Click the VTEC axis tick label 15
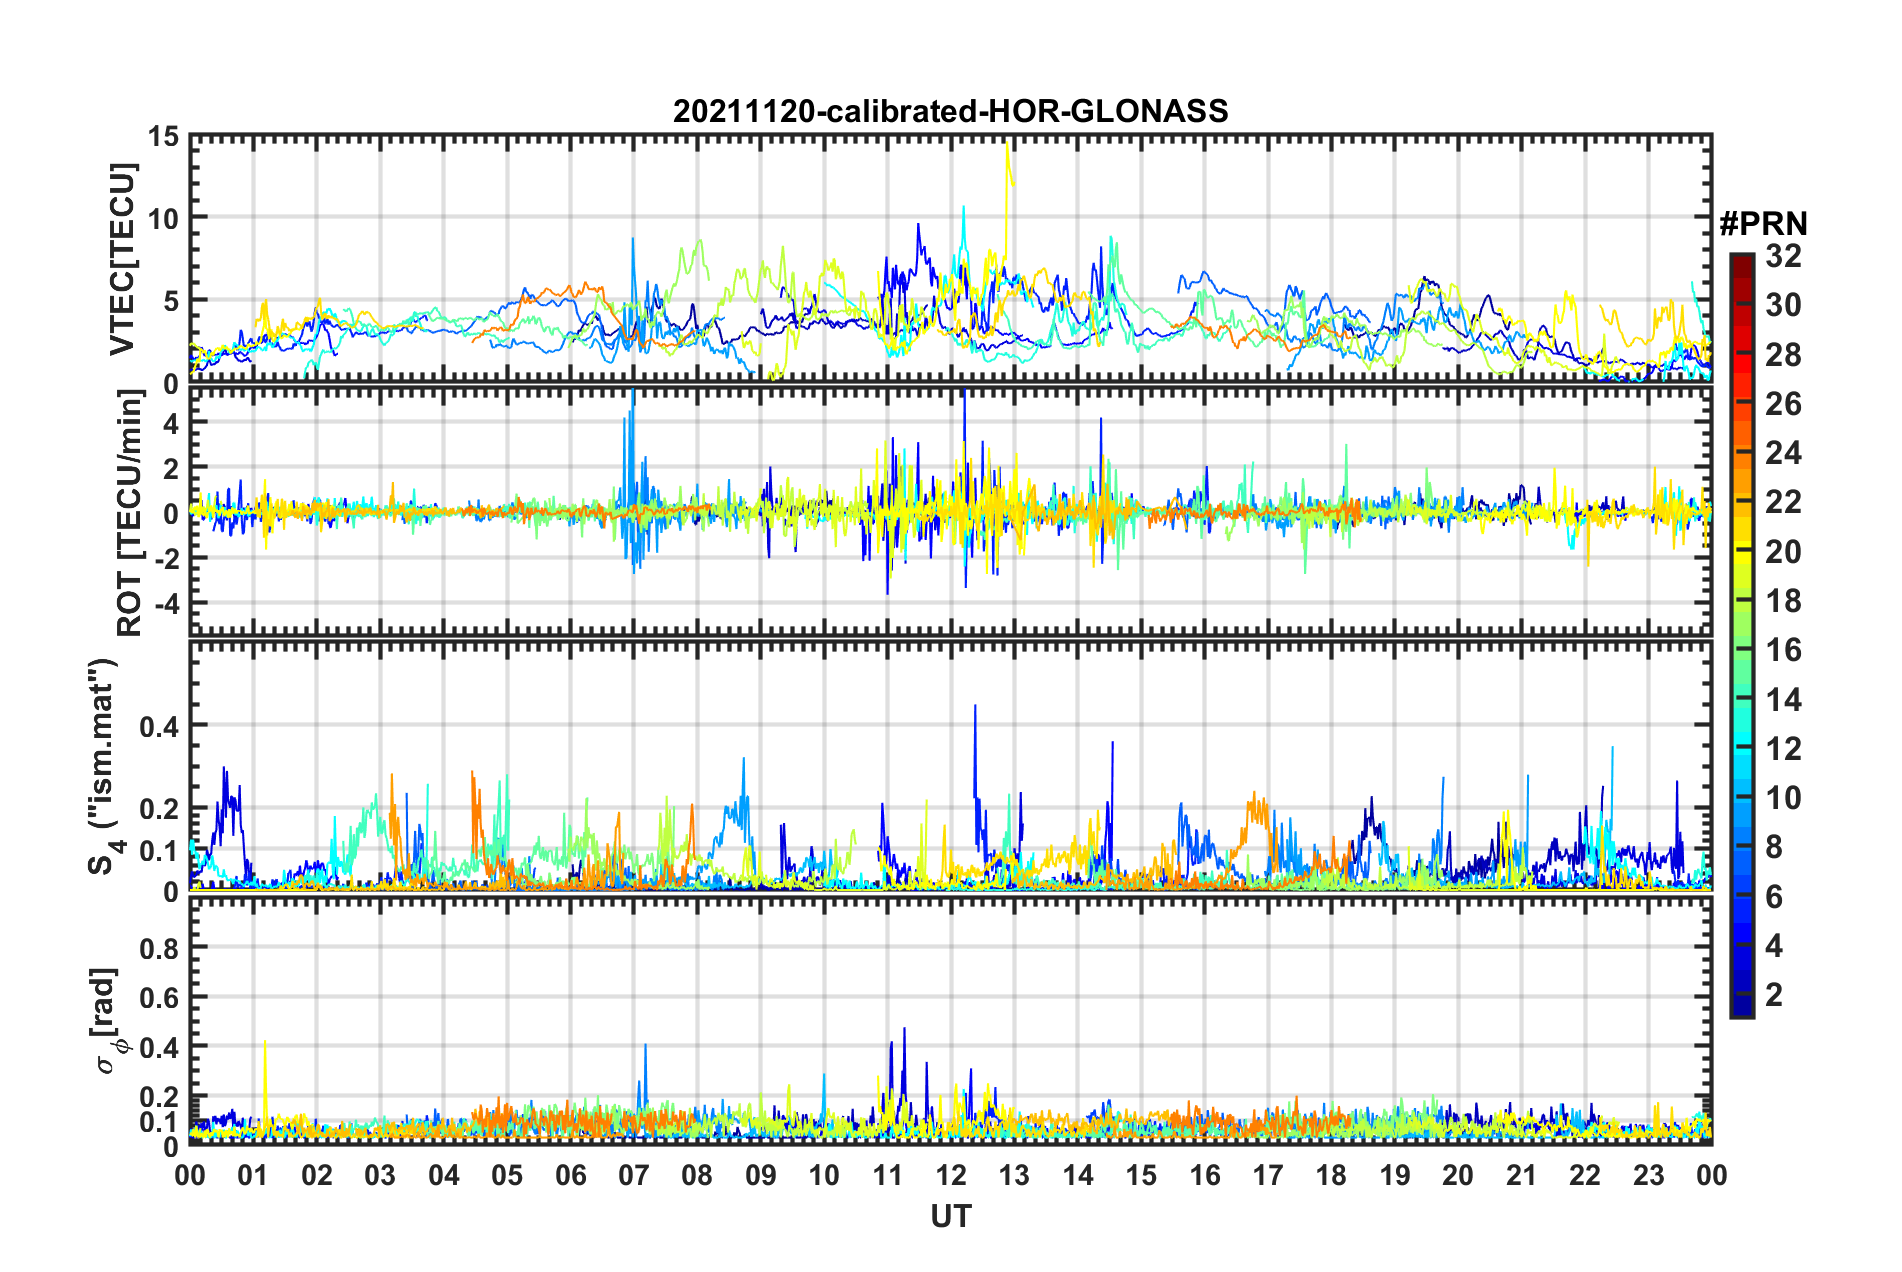The height and width of the screenshot is (1272, 1902). 164,136
